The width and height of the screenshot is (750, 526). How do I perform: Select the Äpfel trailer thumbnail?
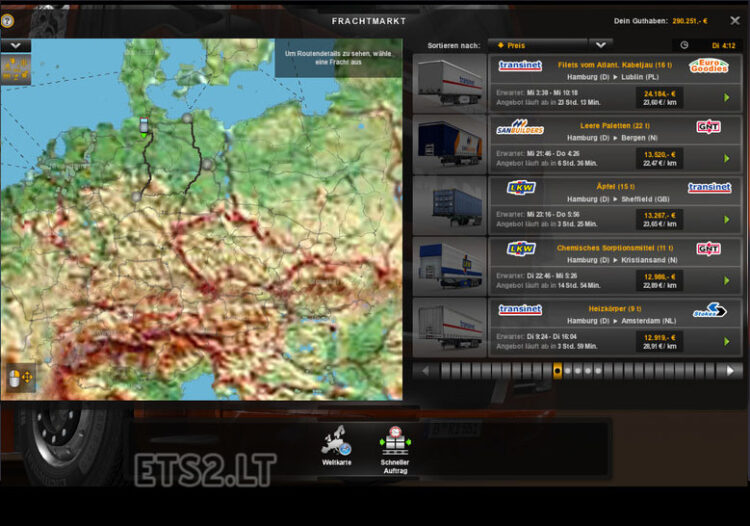[450, 205]
